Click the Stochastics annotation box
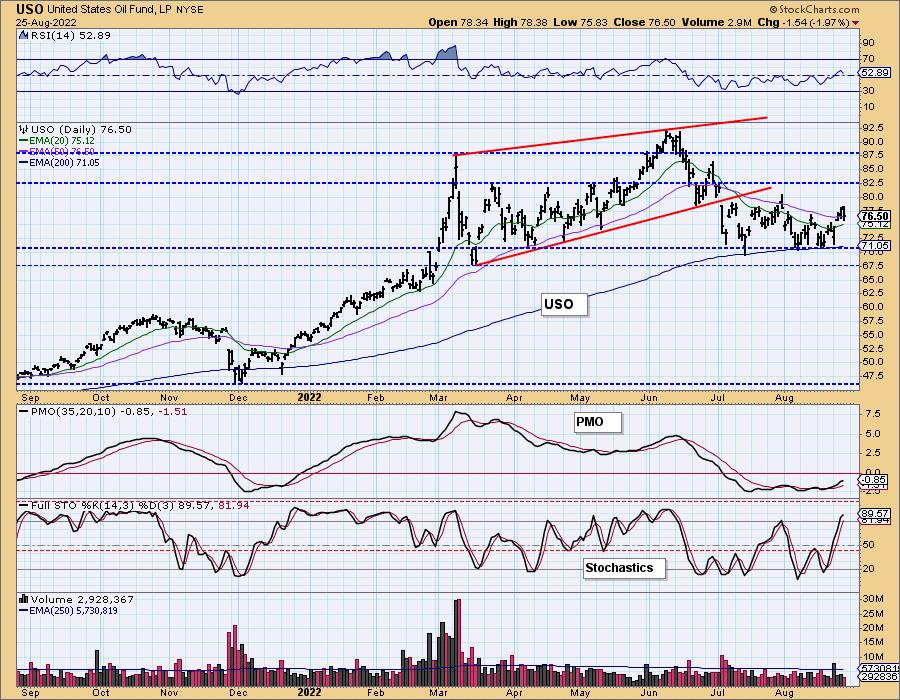 (624, 568)
